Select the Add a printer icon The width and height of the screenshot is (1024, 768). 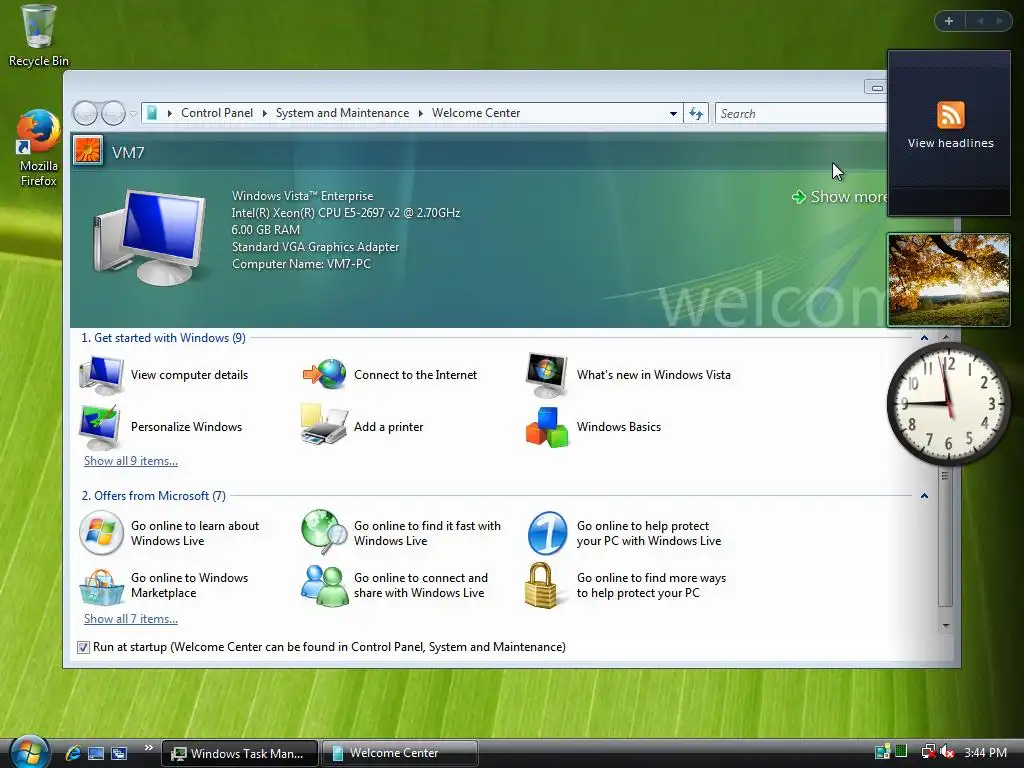[x=323, y=425]
